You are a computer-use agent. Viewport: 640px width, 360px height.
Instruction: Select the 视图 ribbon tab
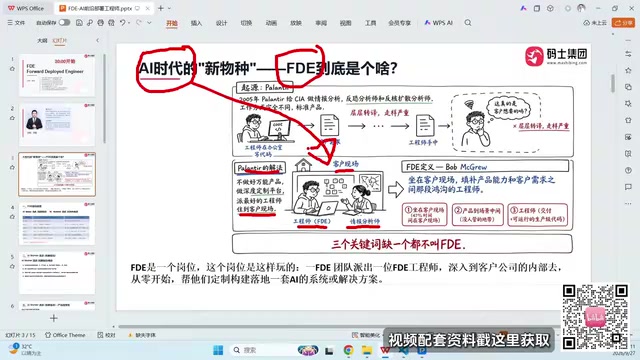(346, 23)
